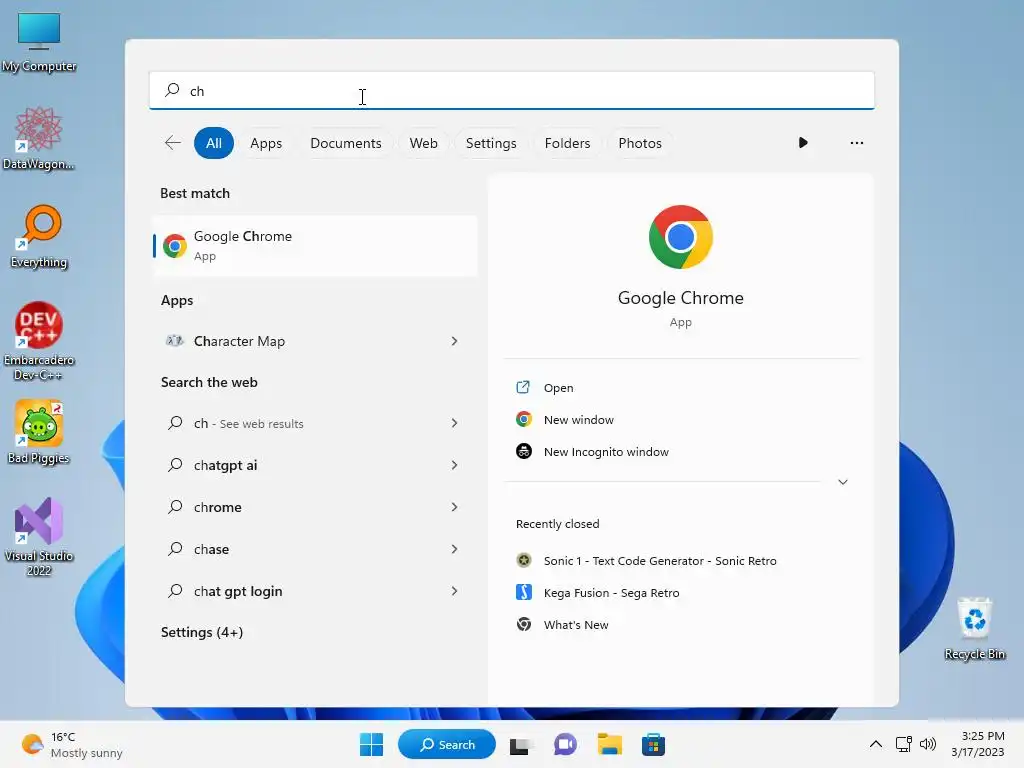Click the taskbar Search button
The height and width of the screenshot is (768, 1024).
pyautogui.click(x=447, y=744)
